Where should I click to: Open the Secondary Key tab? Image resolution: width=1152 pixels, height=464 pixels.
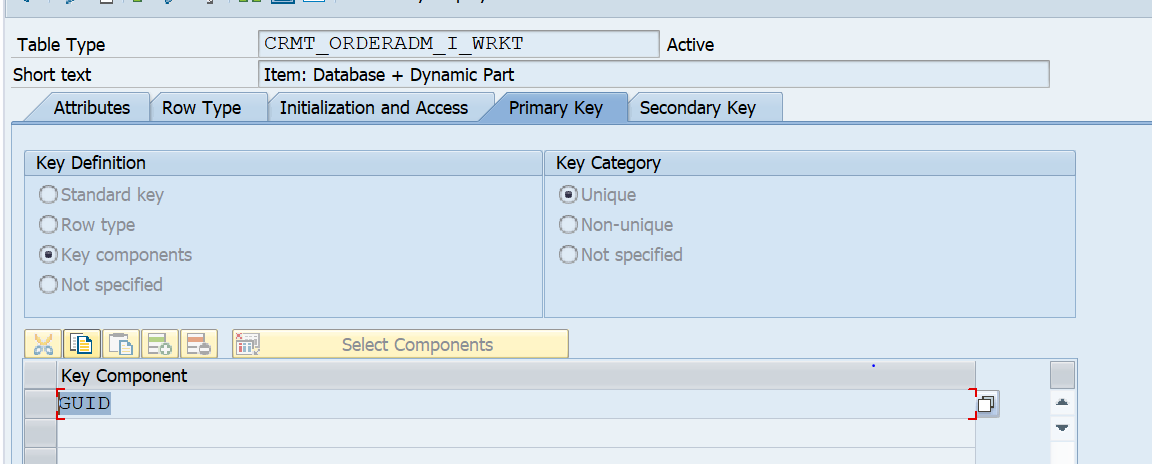pos(697,108)
